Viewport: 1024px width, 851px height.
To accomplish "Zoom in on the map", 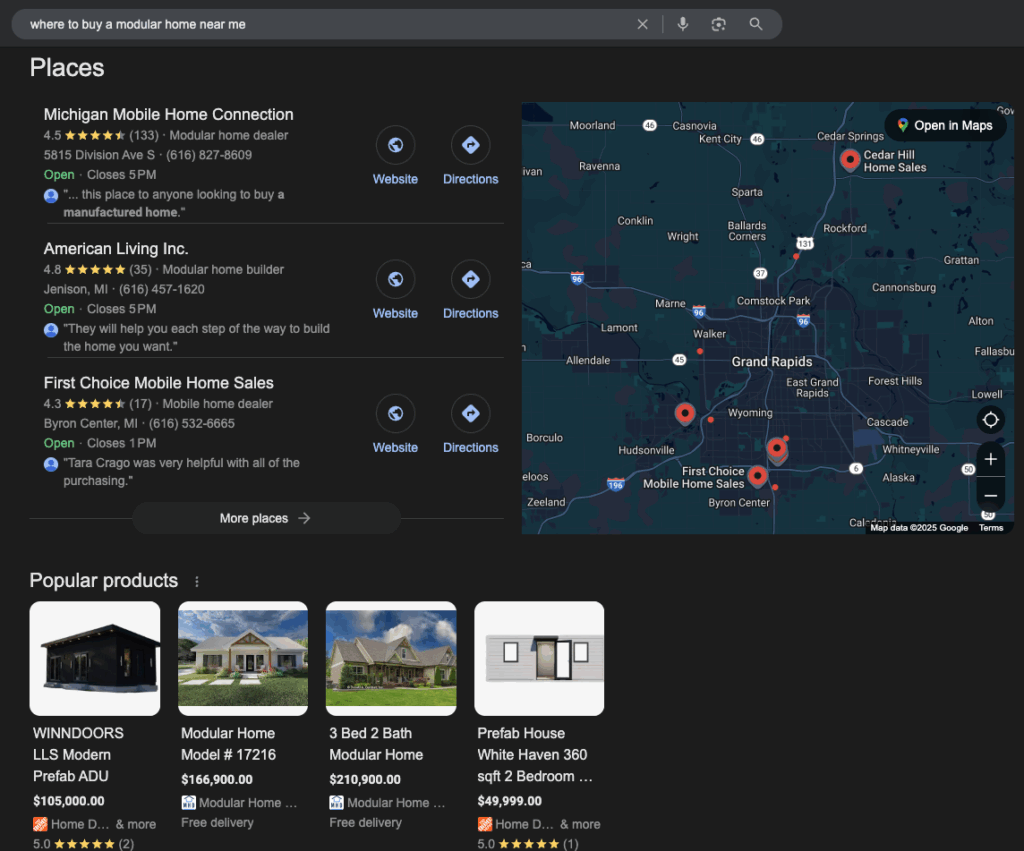I will pyautogui.click(x=990, y=459).
